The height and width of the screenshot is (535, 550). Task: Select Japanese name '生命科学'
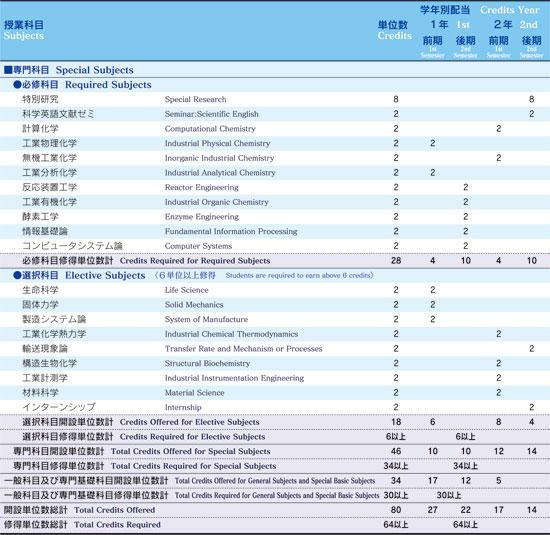click(40, 290)
